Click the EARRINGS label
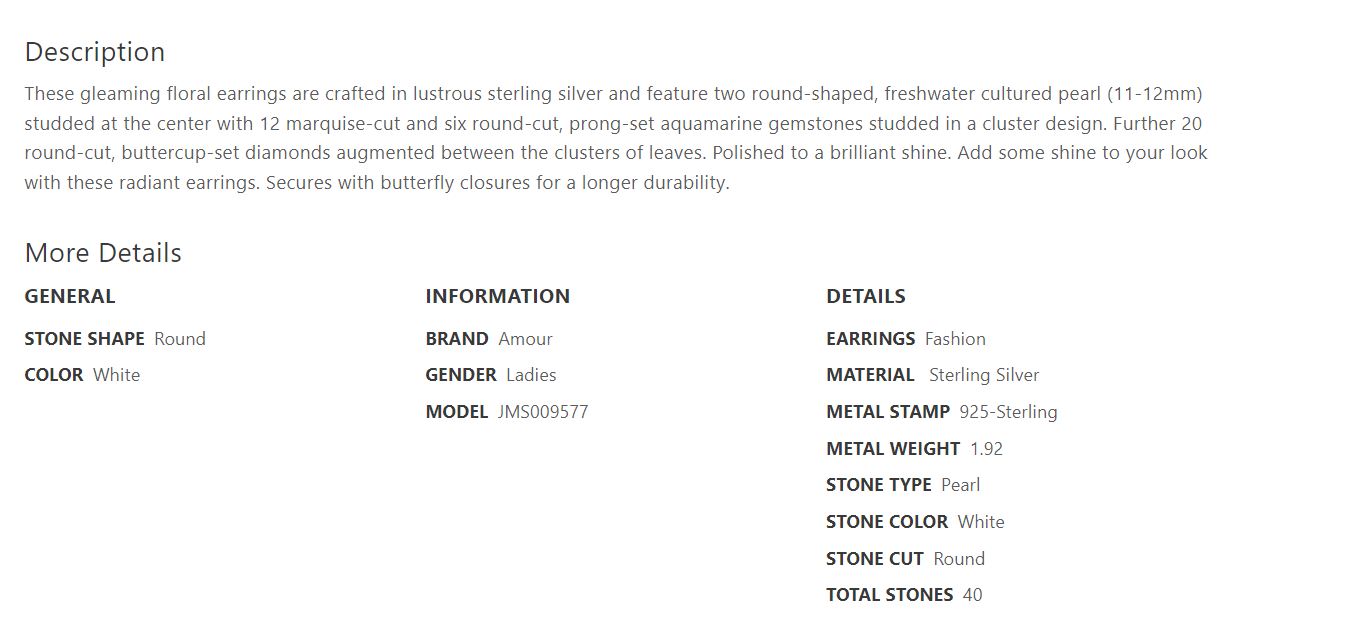 (870, 339)
